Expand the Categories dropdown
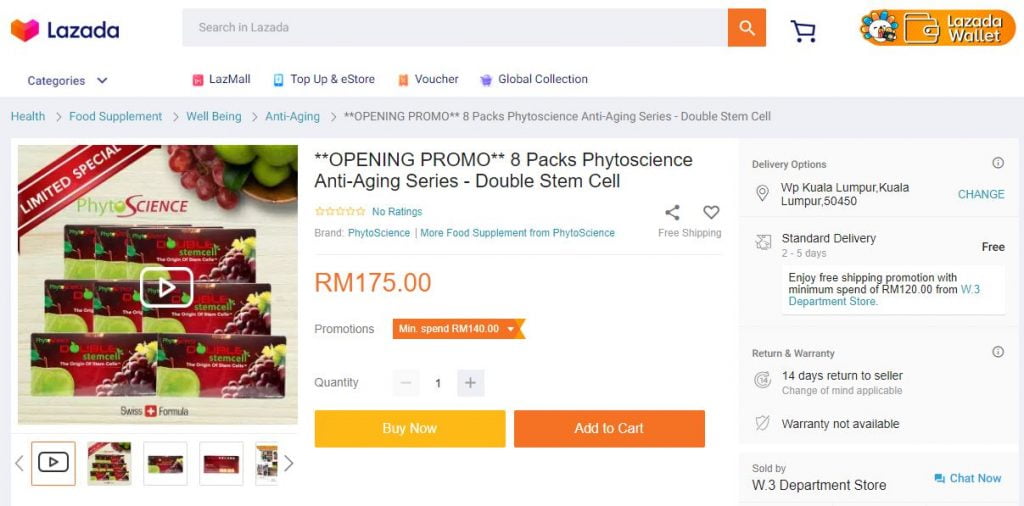 [67, 80]
